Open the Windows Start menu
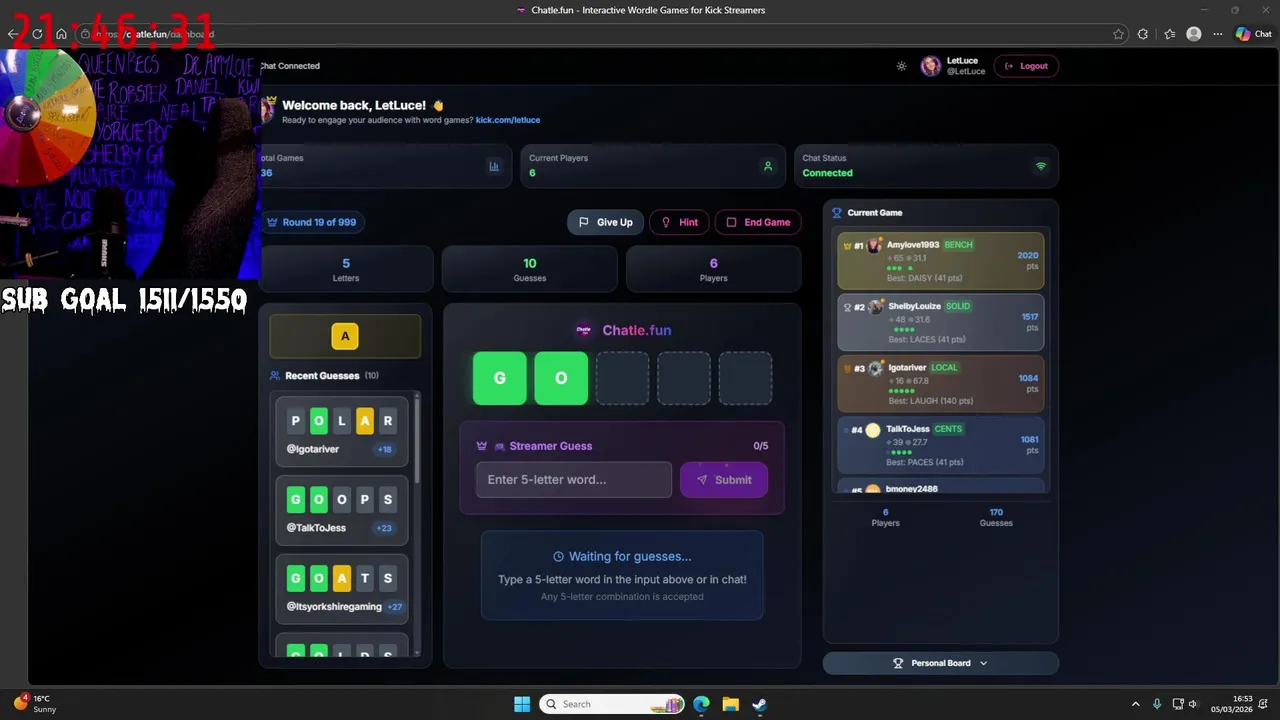This screenshot has width=1280, height=720. coord(522,704)
